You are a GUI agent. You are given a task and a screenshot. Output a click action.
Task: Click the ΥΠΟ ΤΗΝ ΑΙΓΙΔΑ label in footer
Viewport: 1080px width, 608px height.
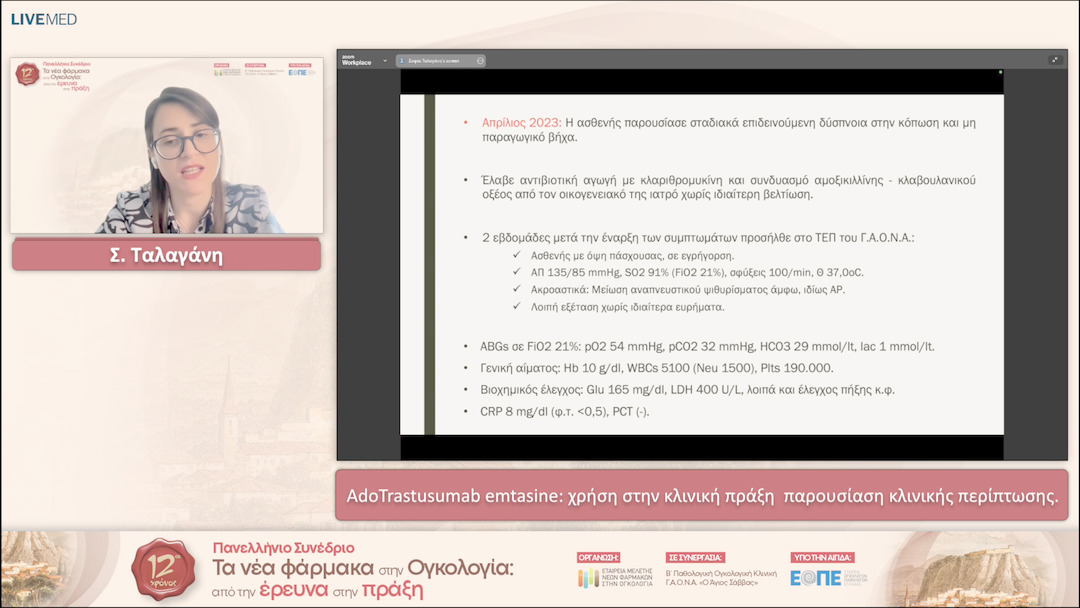click(822, 557)
